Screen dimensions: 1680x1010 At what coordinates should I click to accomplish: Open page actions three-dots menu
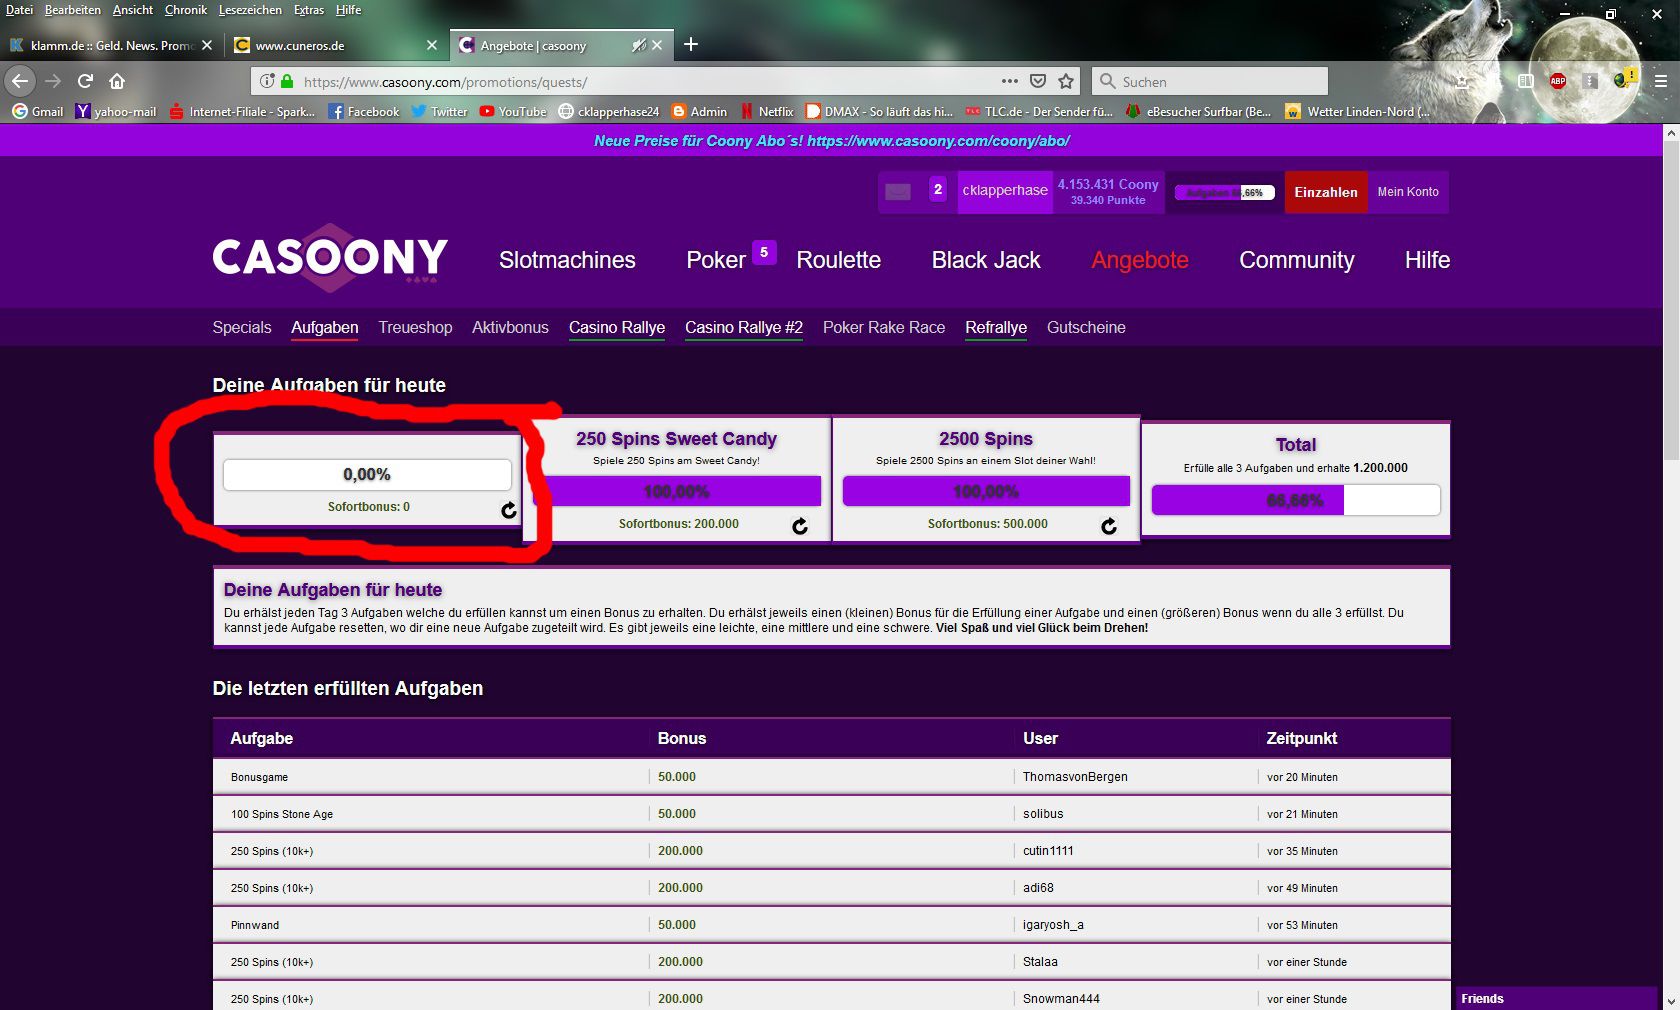click(x=1010, y=81)
